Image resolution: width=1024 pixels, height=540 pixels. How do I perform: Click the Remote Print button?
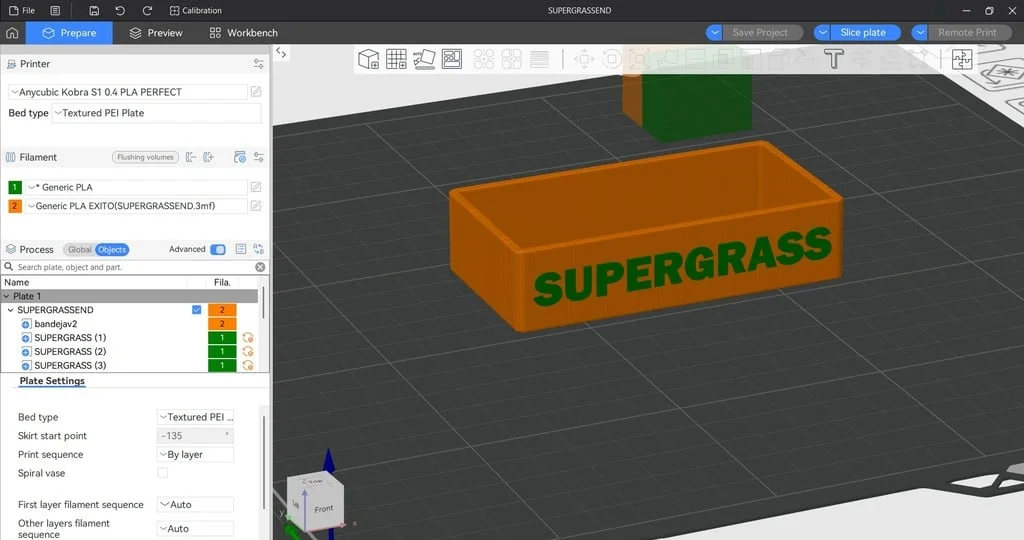(x=969, y=33)
